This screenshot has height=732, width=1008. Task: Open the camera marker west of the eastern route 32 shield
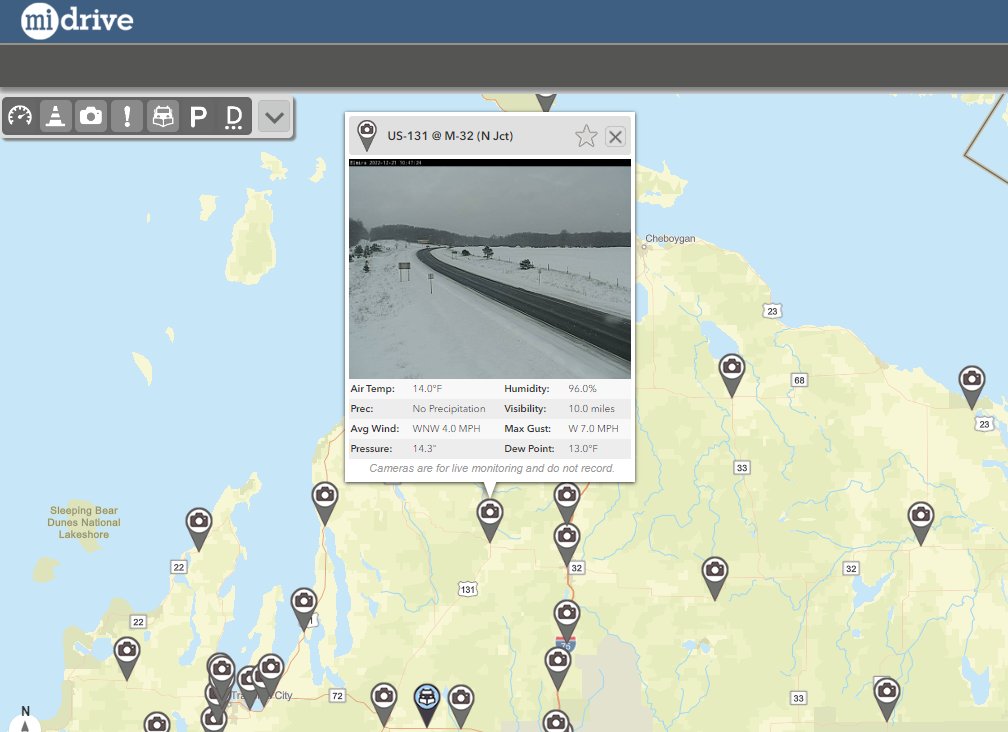(x=715, y=578)
